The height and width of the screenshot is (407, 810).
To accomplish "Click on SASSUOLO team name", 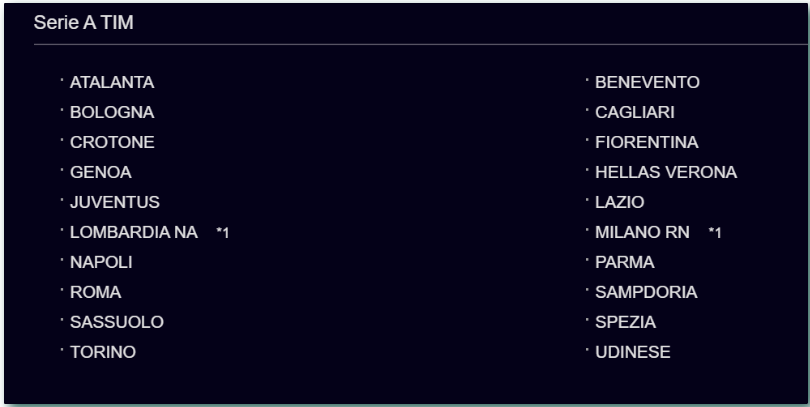I will point(117,322).
